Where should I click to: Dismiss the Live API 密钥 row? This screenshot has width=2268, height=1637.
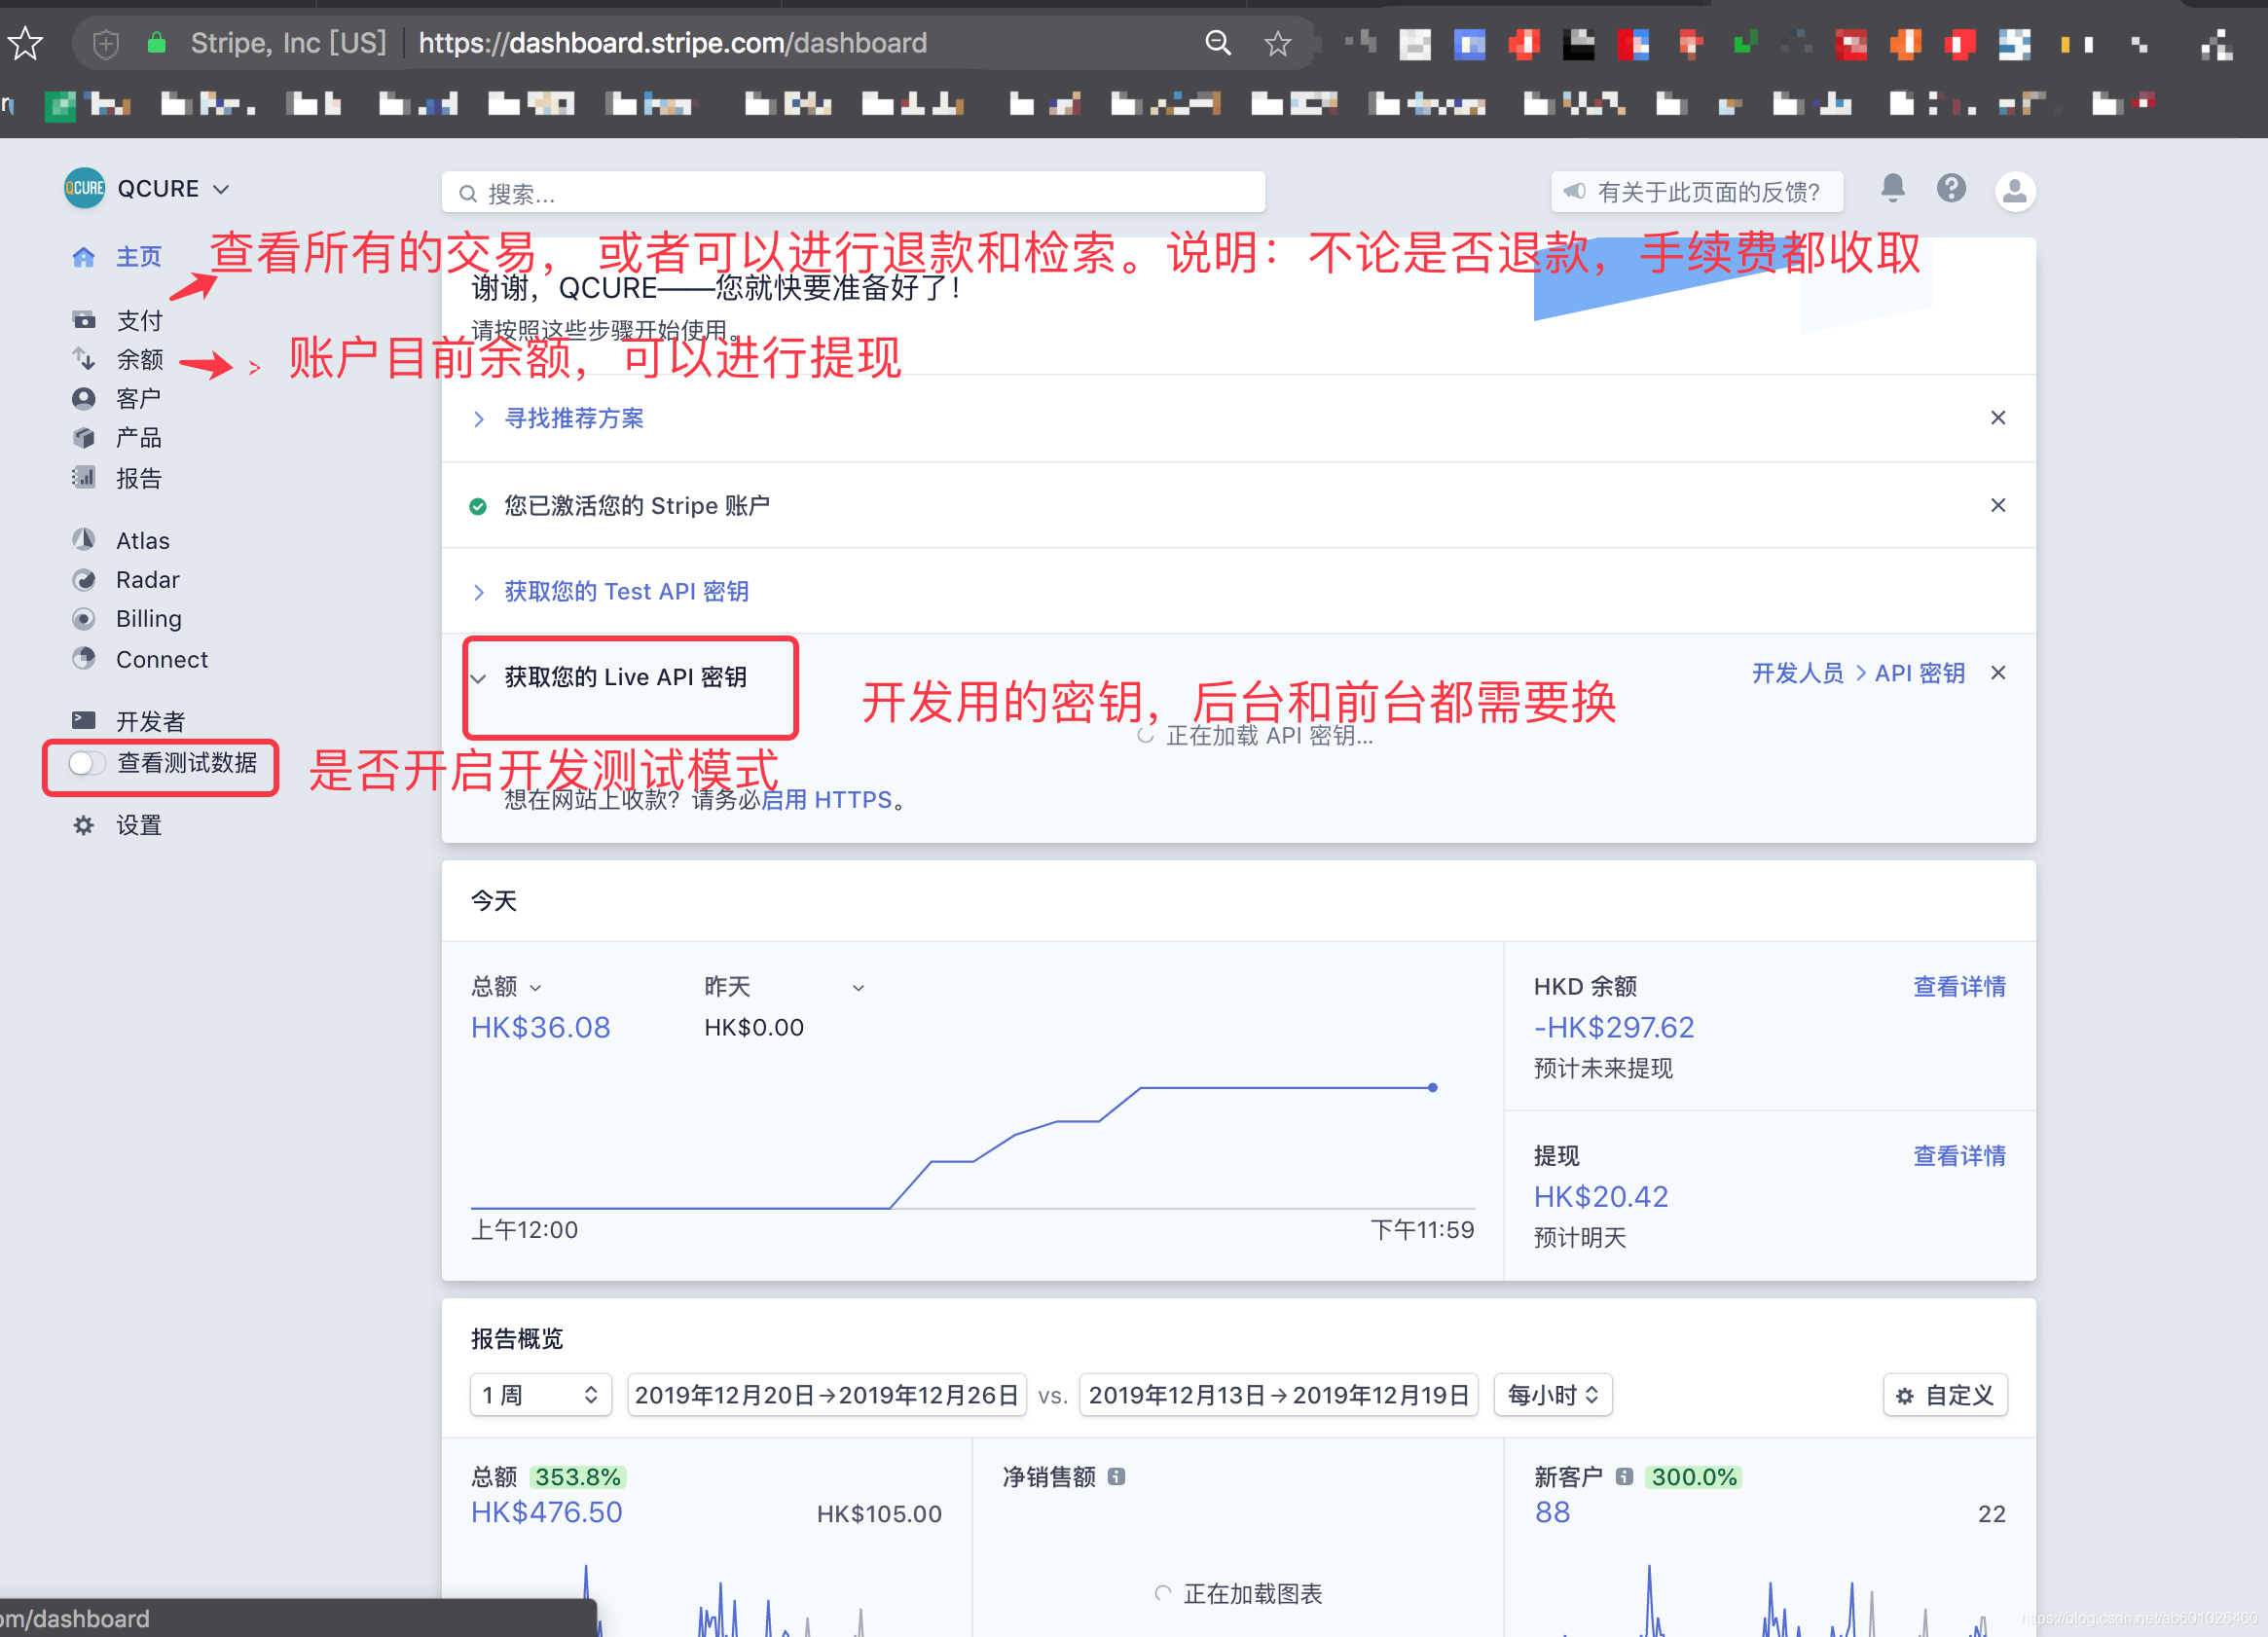point(1998,673)
